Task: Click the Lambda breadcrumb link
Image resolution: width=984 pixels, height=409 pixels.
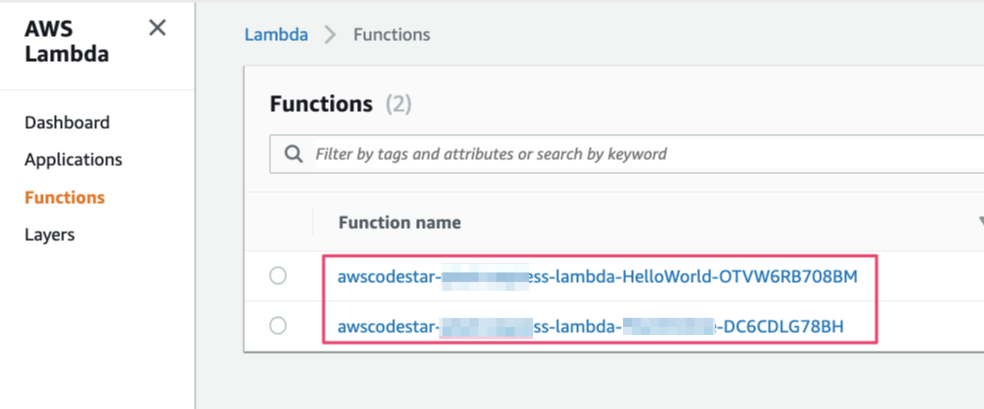Action: [276, 35]
